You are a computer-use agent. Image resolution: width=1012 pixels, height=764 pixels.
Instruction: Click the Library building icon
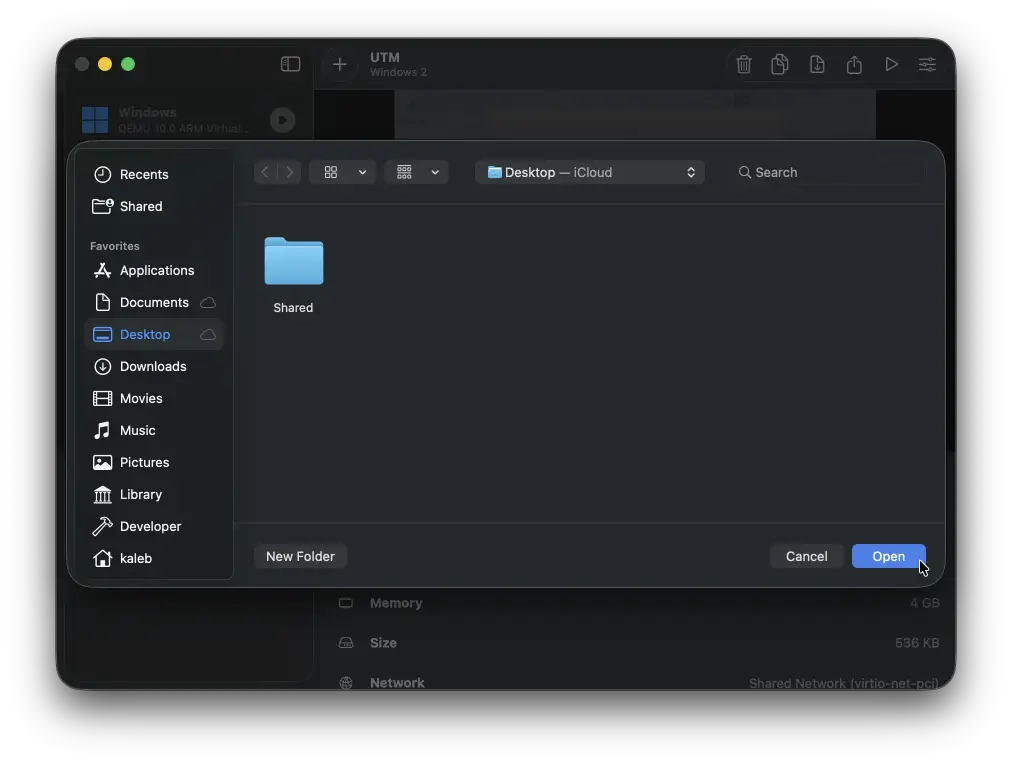point(103,494)
